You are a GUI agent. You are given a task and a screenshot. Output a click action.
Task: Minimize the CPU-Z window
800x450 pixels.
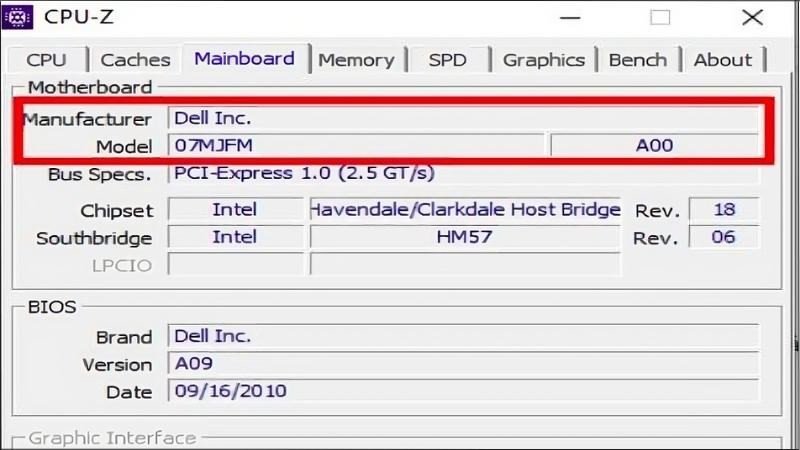[570, 17]
